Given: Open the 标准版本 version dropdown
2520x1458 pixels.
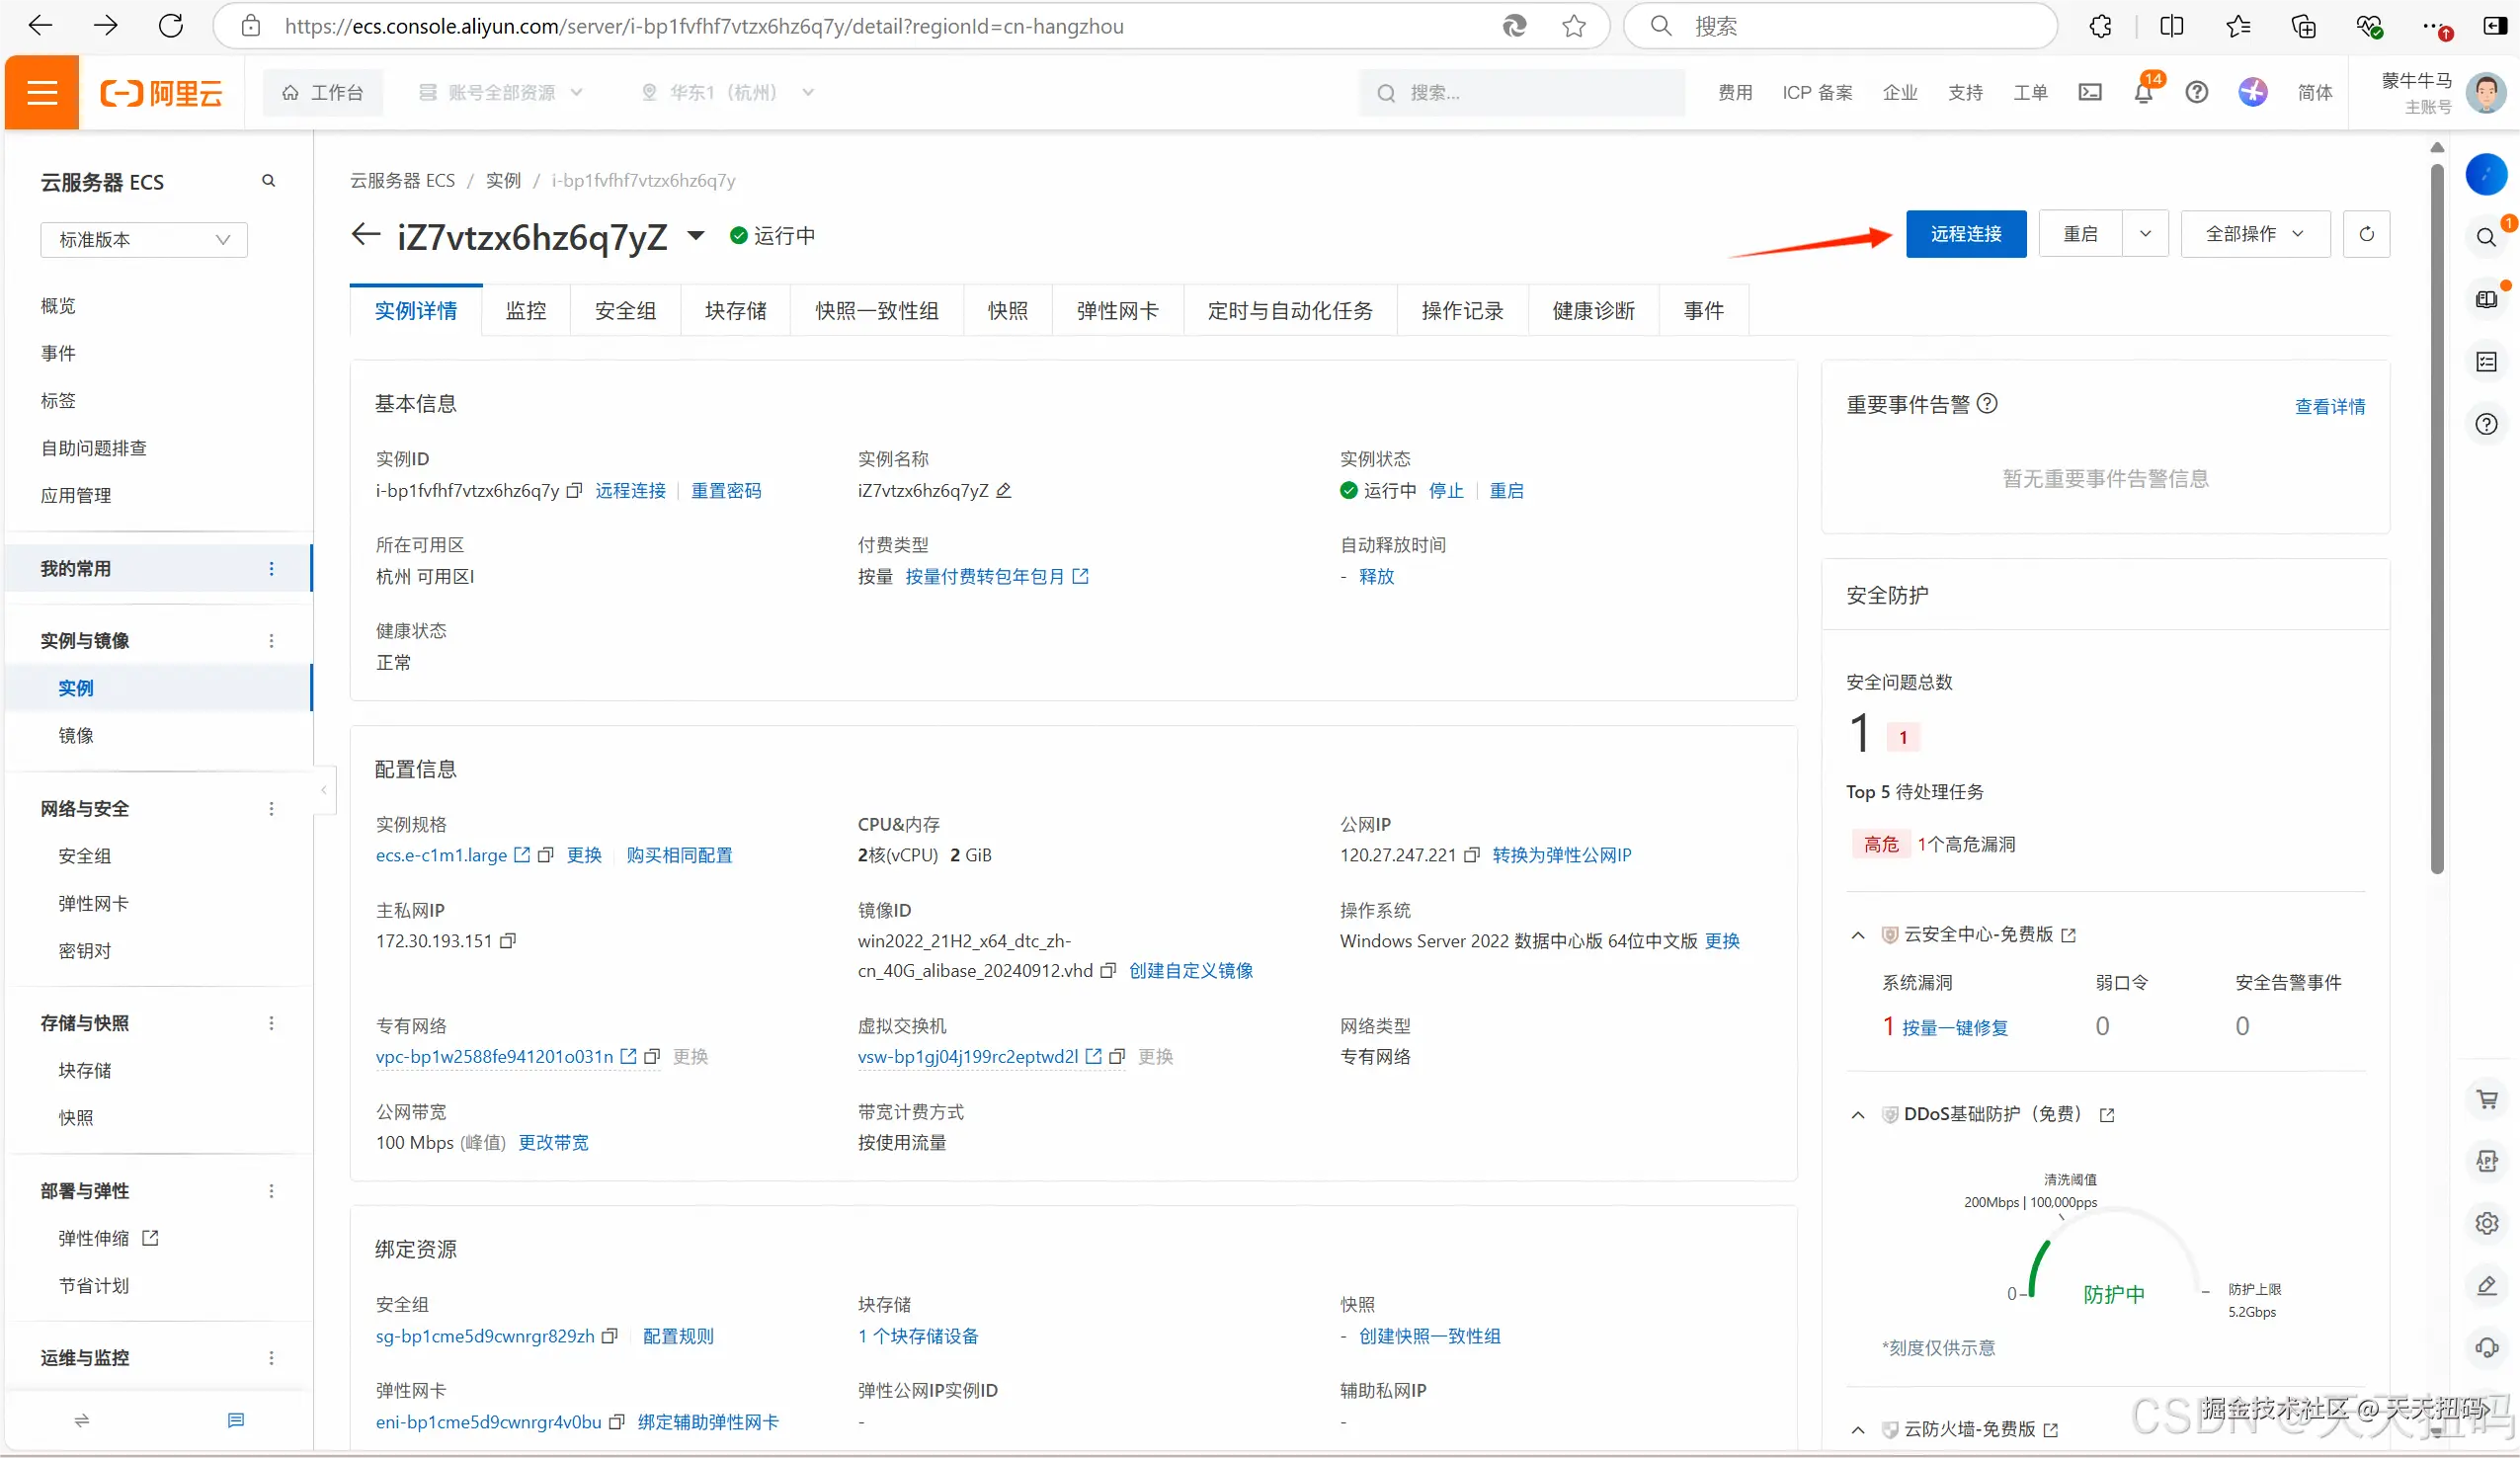Looking at the screenshot, I should pos(143,240).
